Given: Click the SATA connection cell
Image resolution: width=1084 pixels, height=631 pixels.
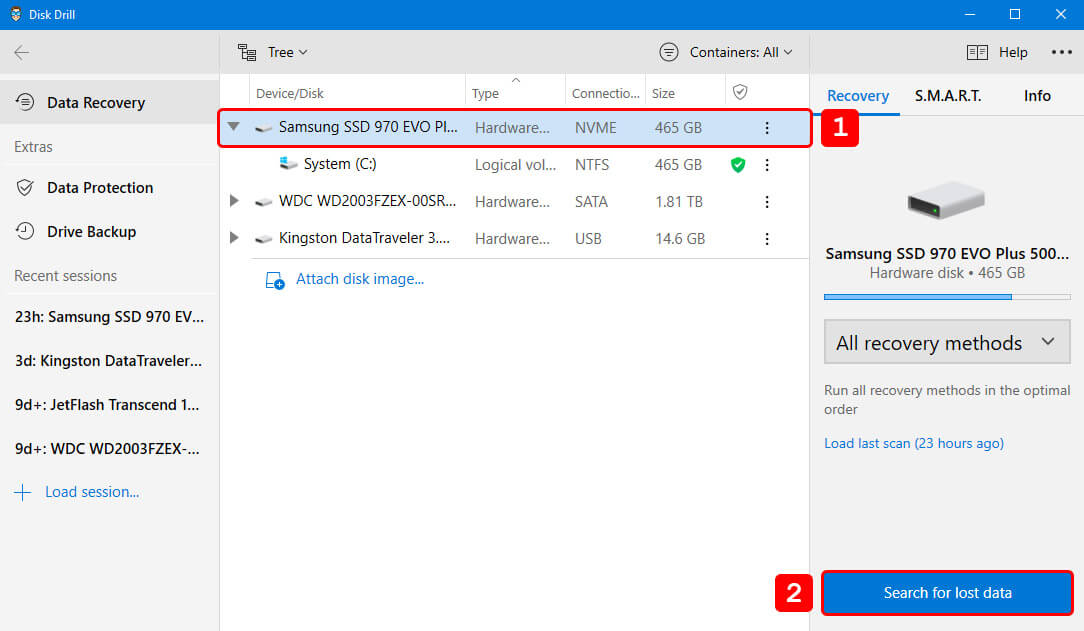Looking at the screenshot, I should pos(591,202).
